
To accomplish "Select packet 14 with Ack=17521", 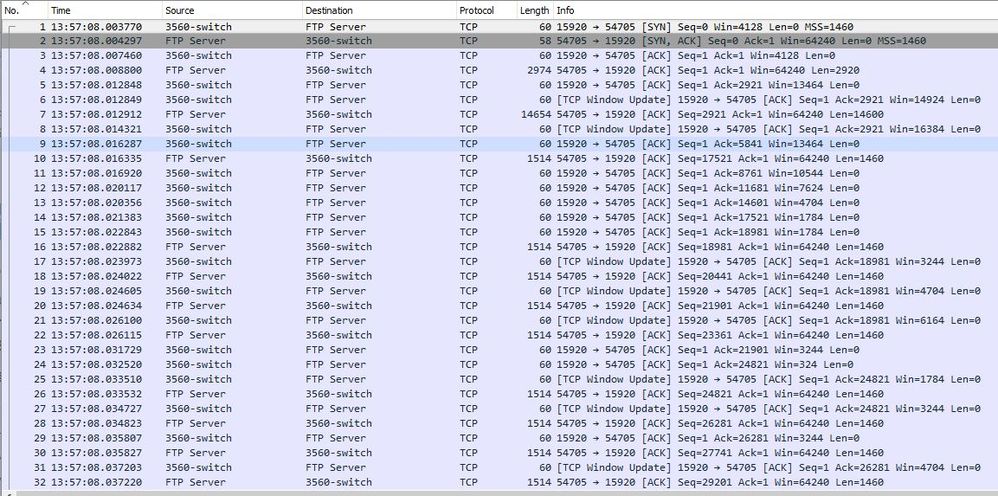I will pyautogui.click(x=500, y=217).
